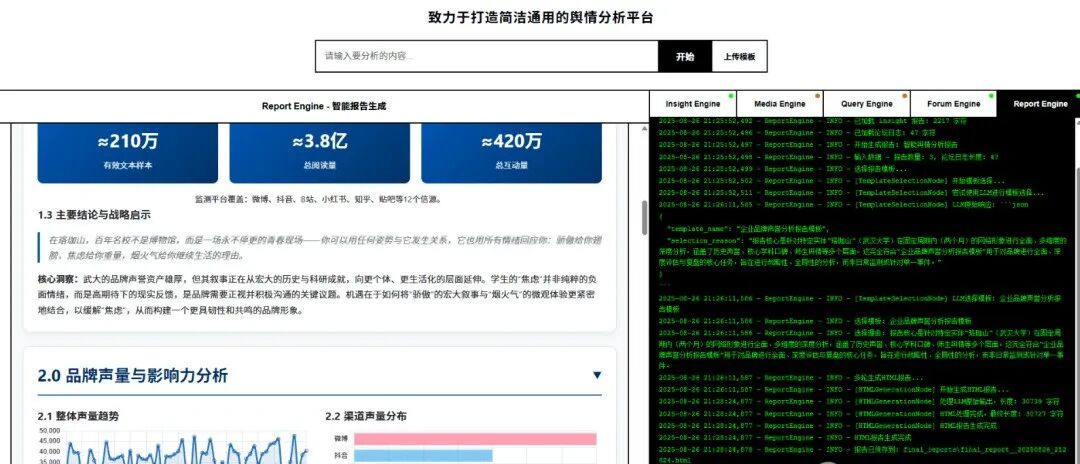The width and height of the screenshot is (1080, 464).
Task: Click the Report Engine - 智能报告生成 title
Action: tap(324, 106)
